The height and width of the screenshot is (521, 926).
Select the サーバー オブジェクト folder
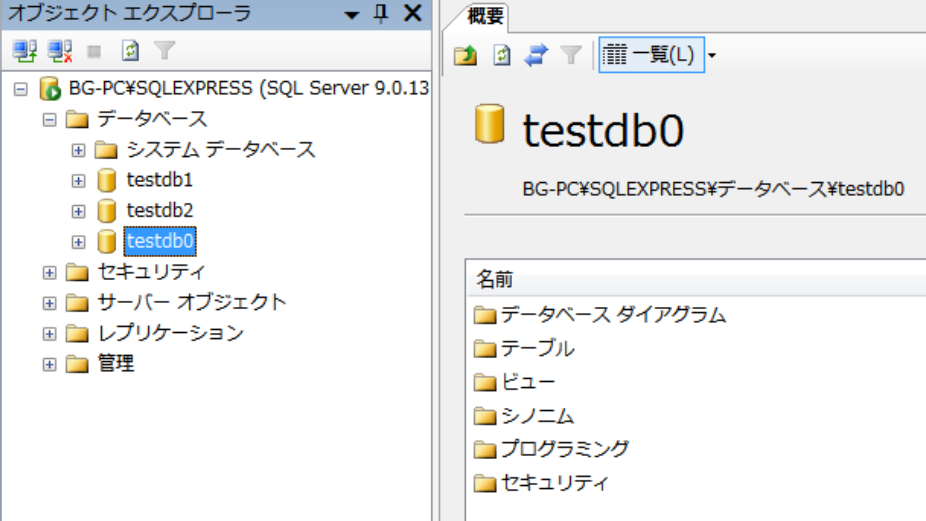[x=191, y=302]
